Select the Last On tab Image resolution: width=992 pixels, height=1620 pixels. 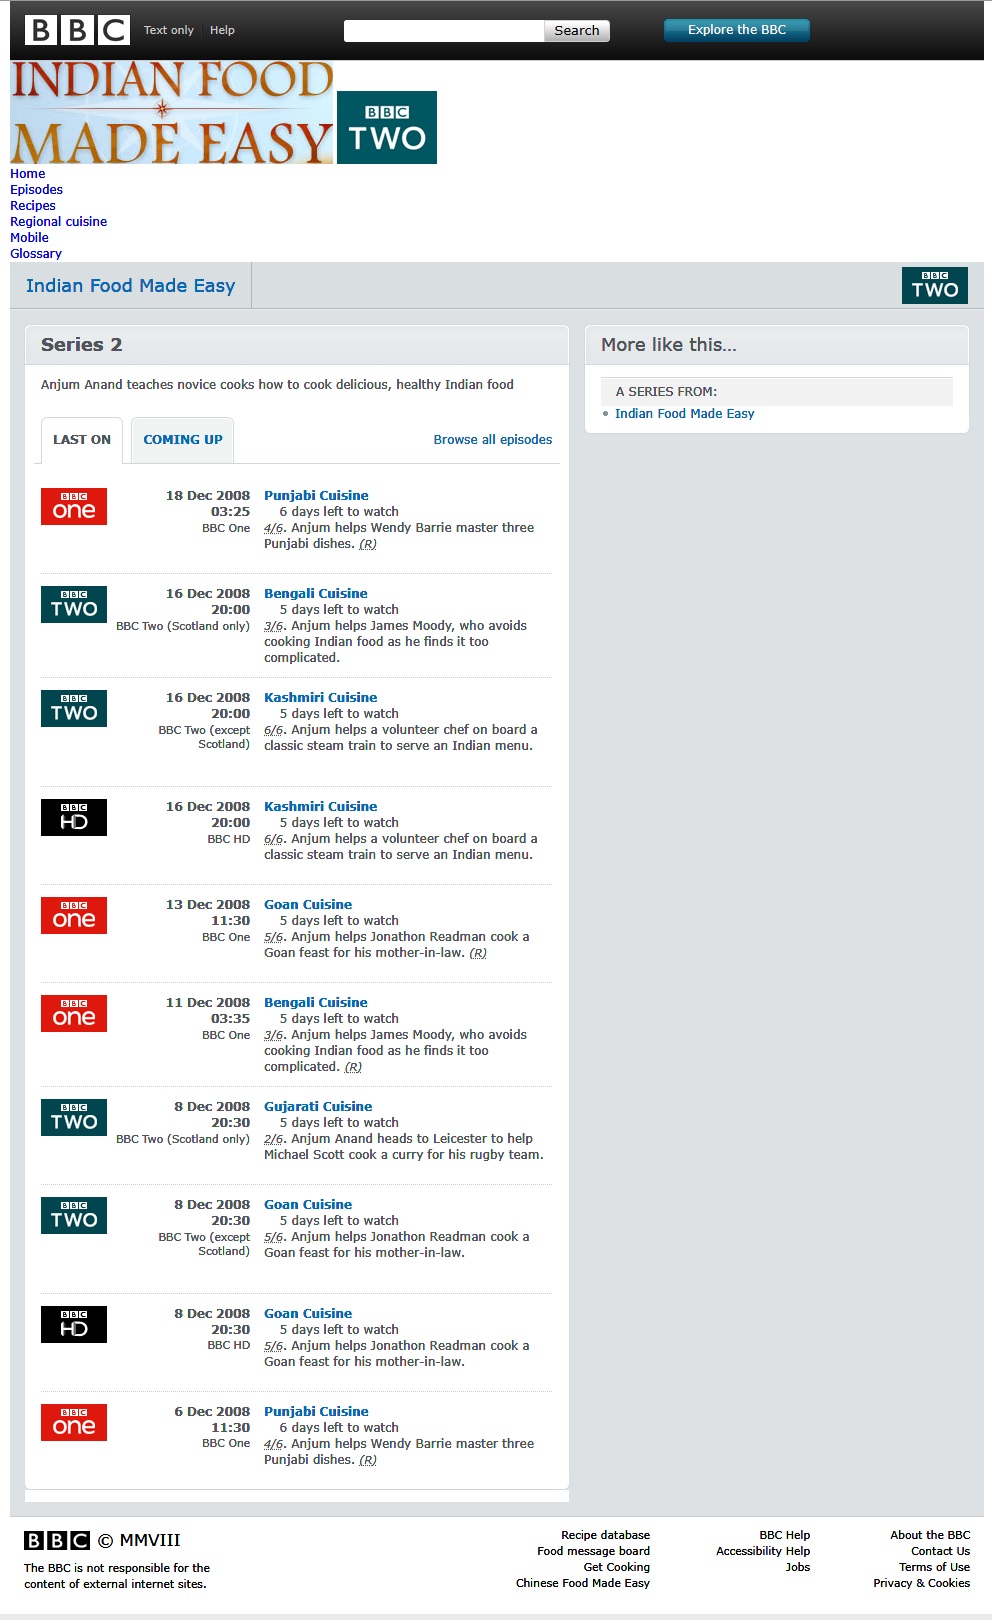point(82,440)
